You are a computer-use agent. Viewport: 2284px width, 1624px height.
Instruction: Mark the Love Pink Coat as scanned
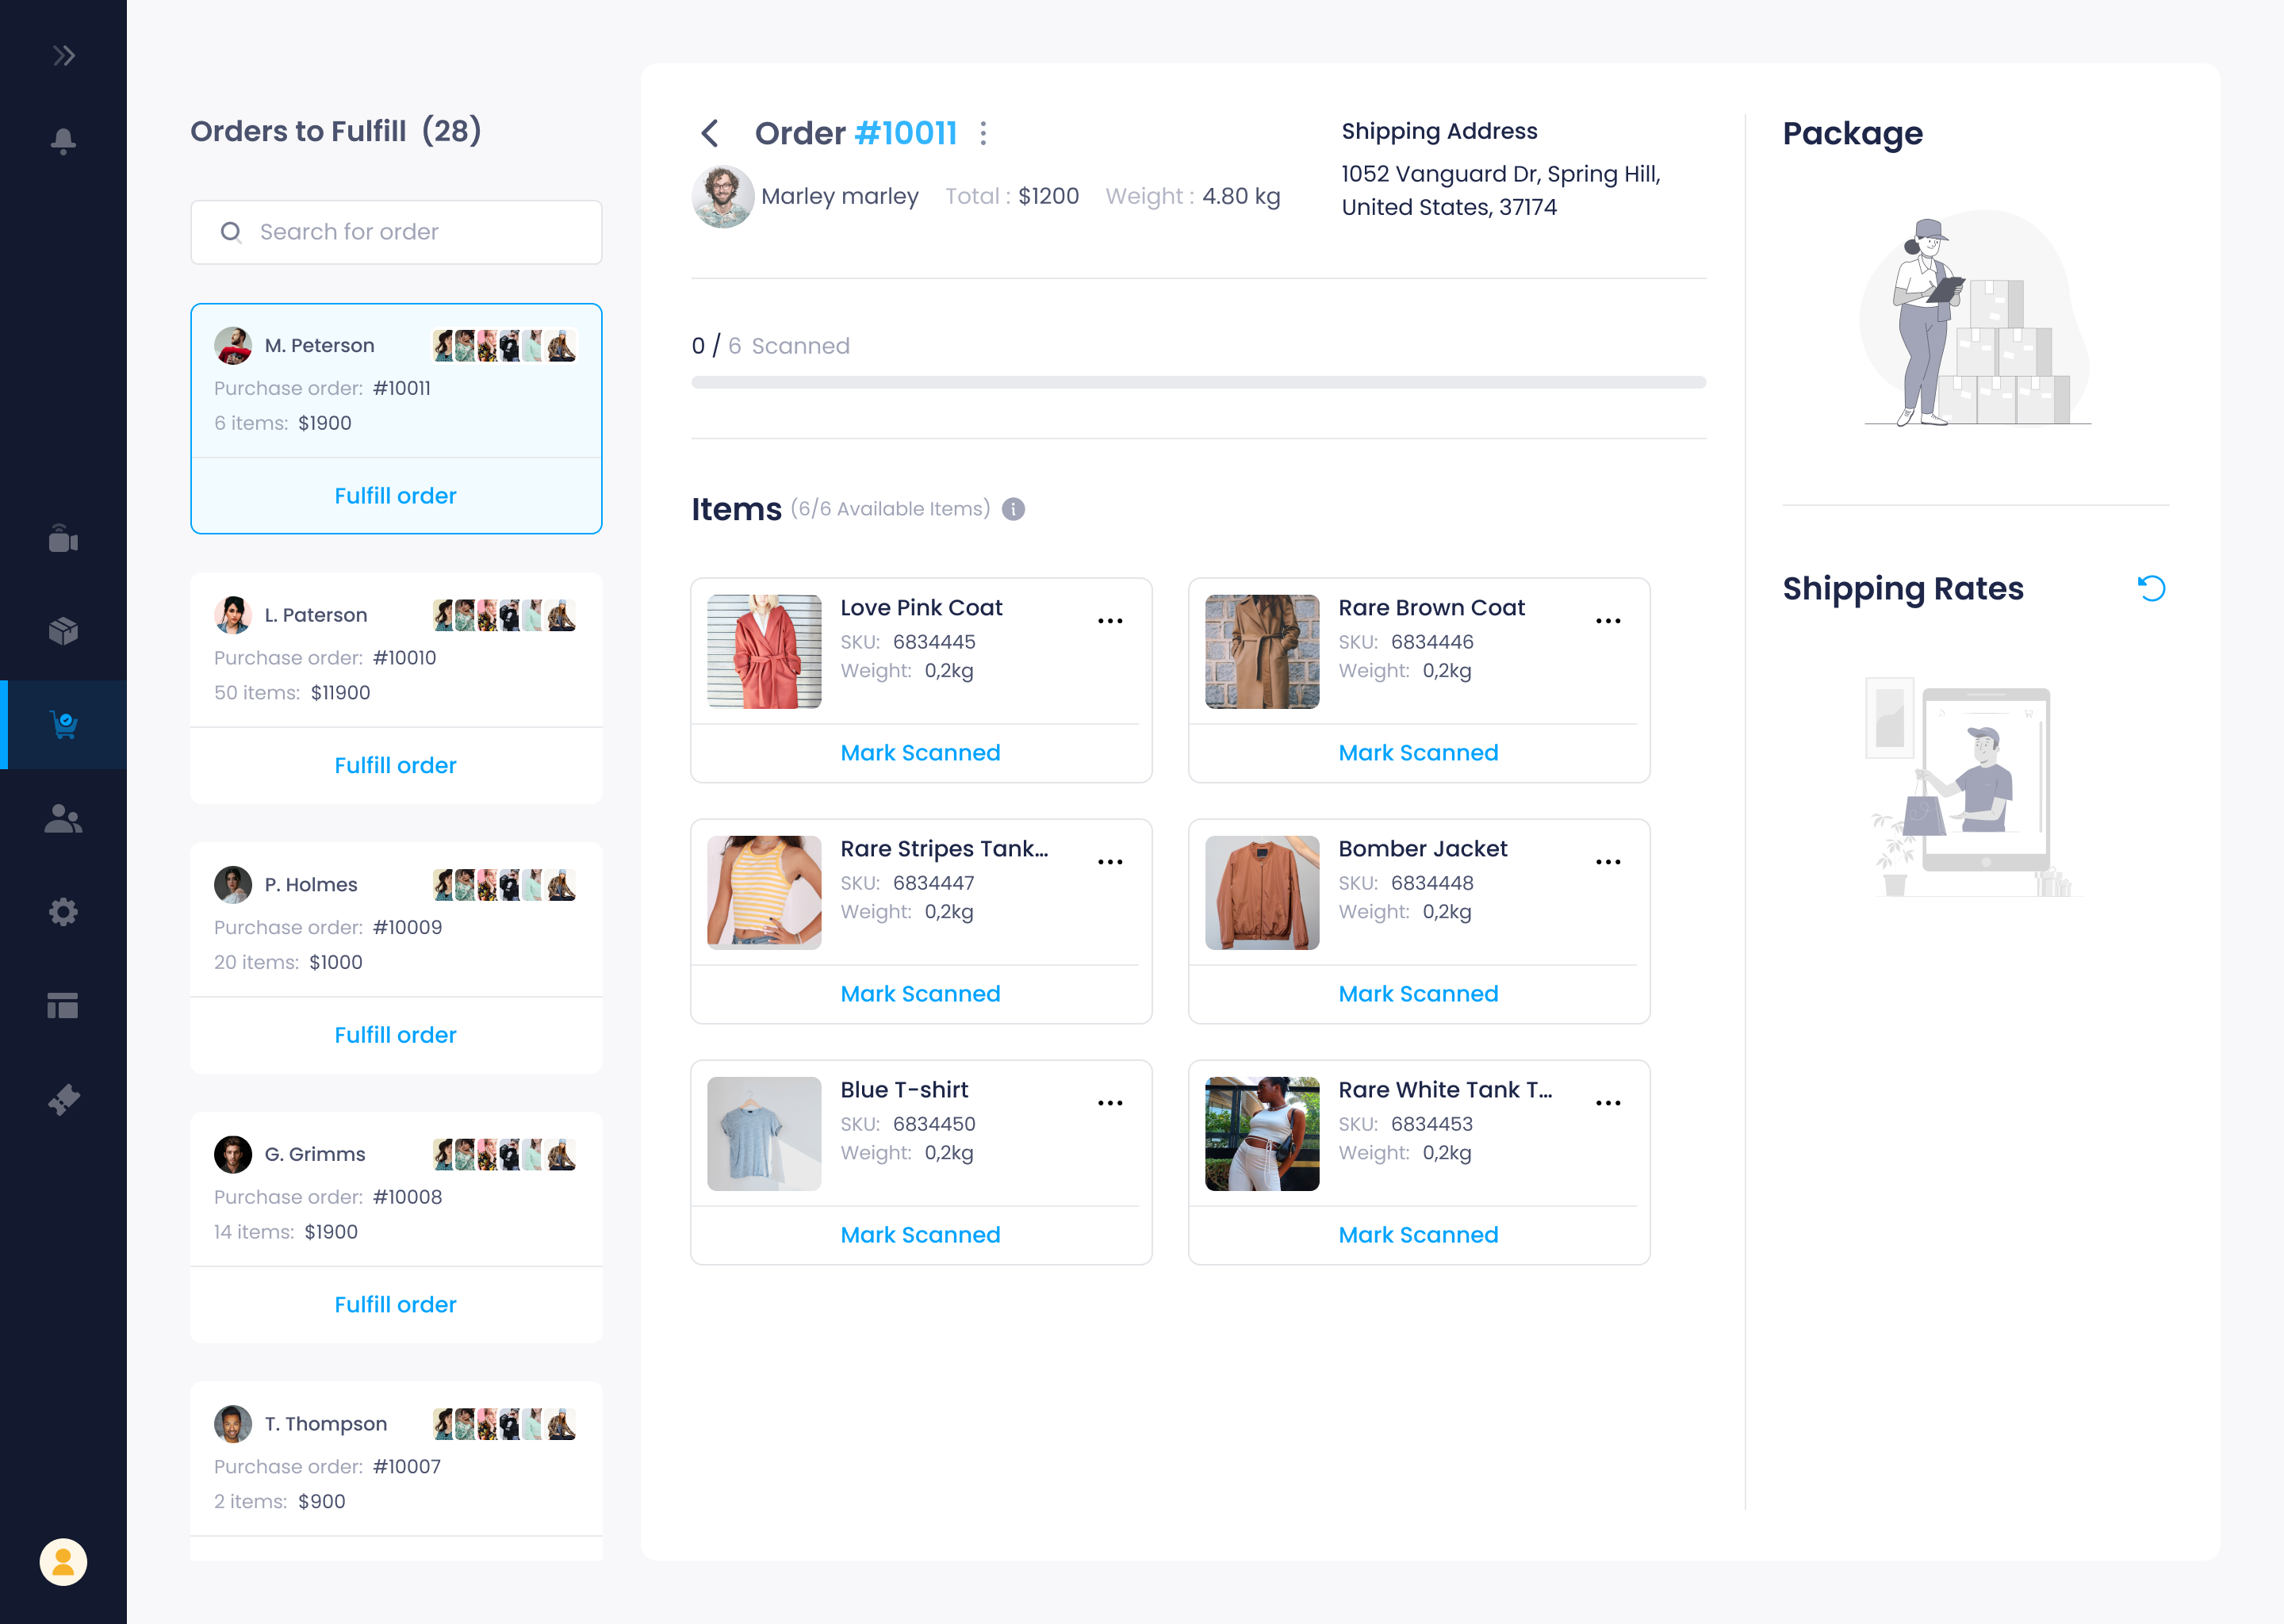point(919,752)
